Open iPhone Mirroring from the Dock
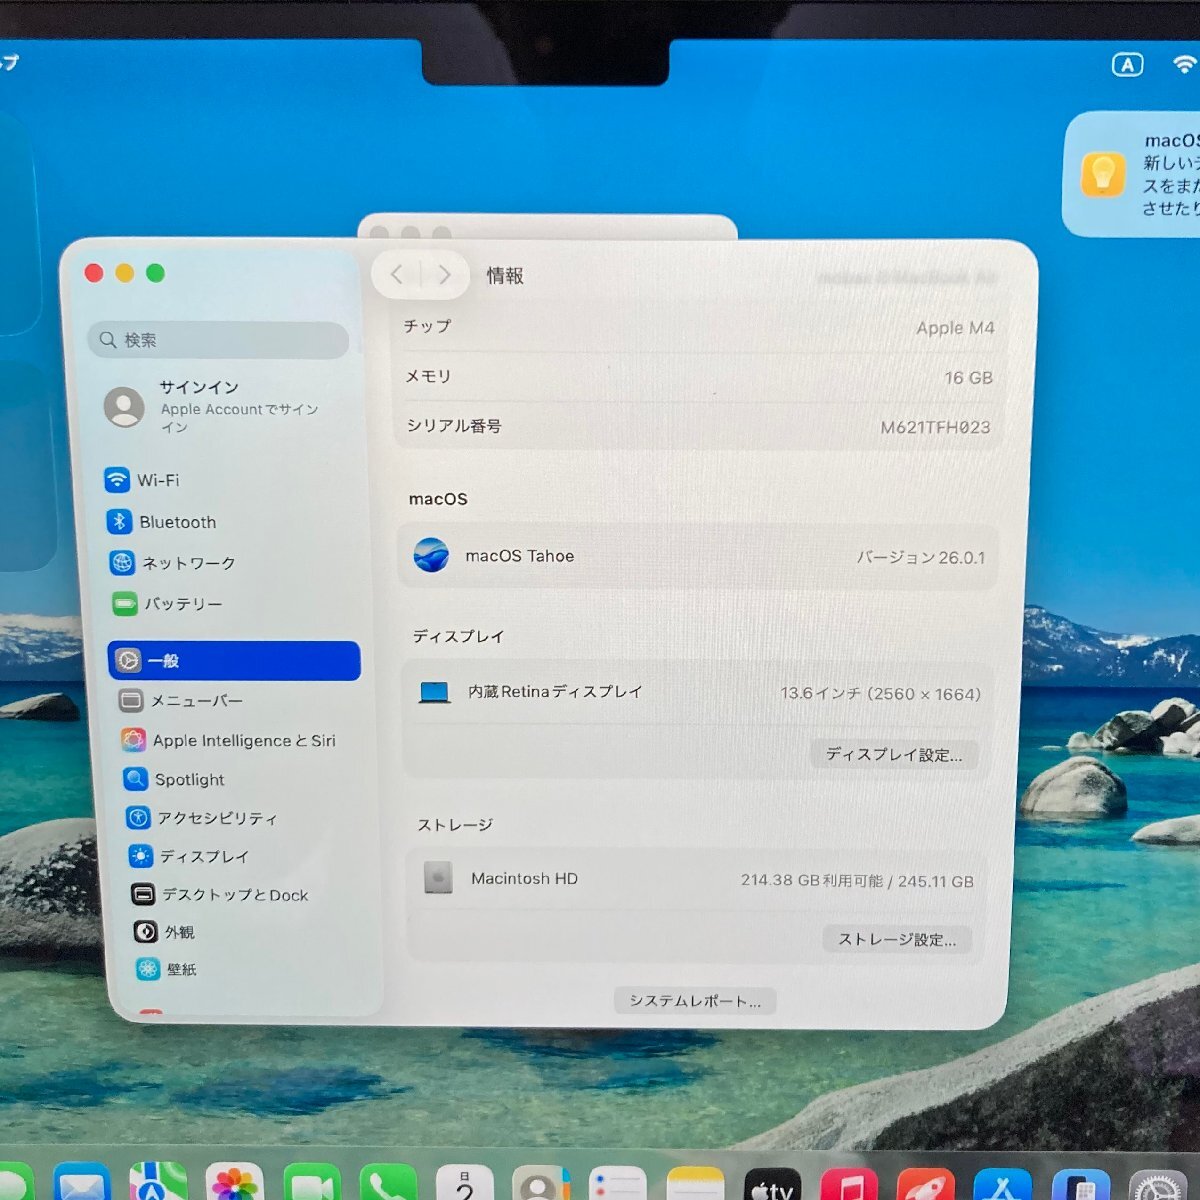The height and width of the screenshot is (1200, 1200). [x=1080, y=1184]
